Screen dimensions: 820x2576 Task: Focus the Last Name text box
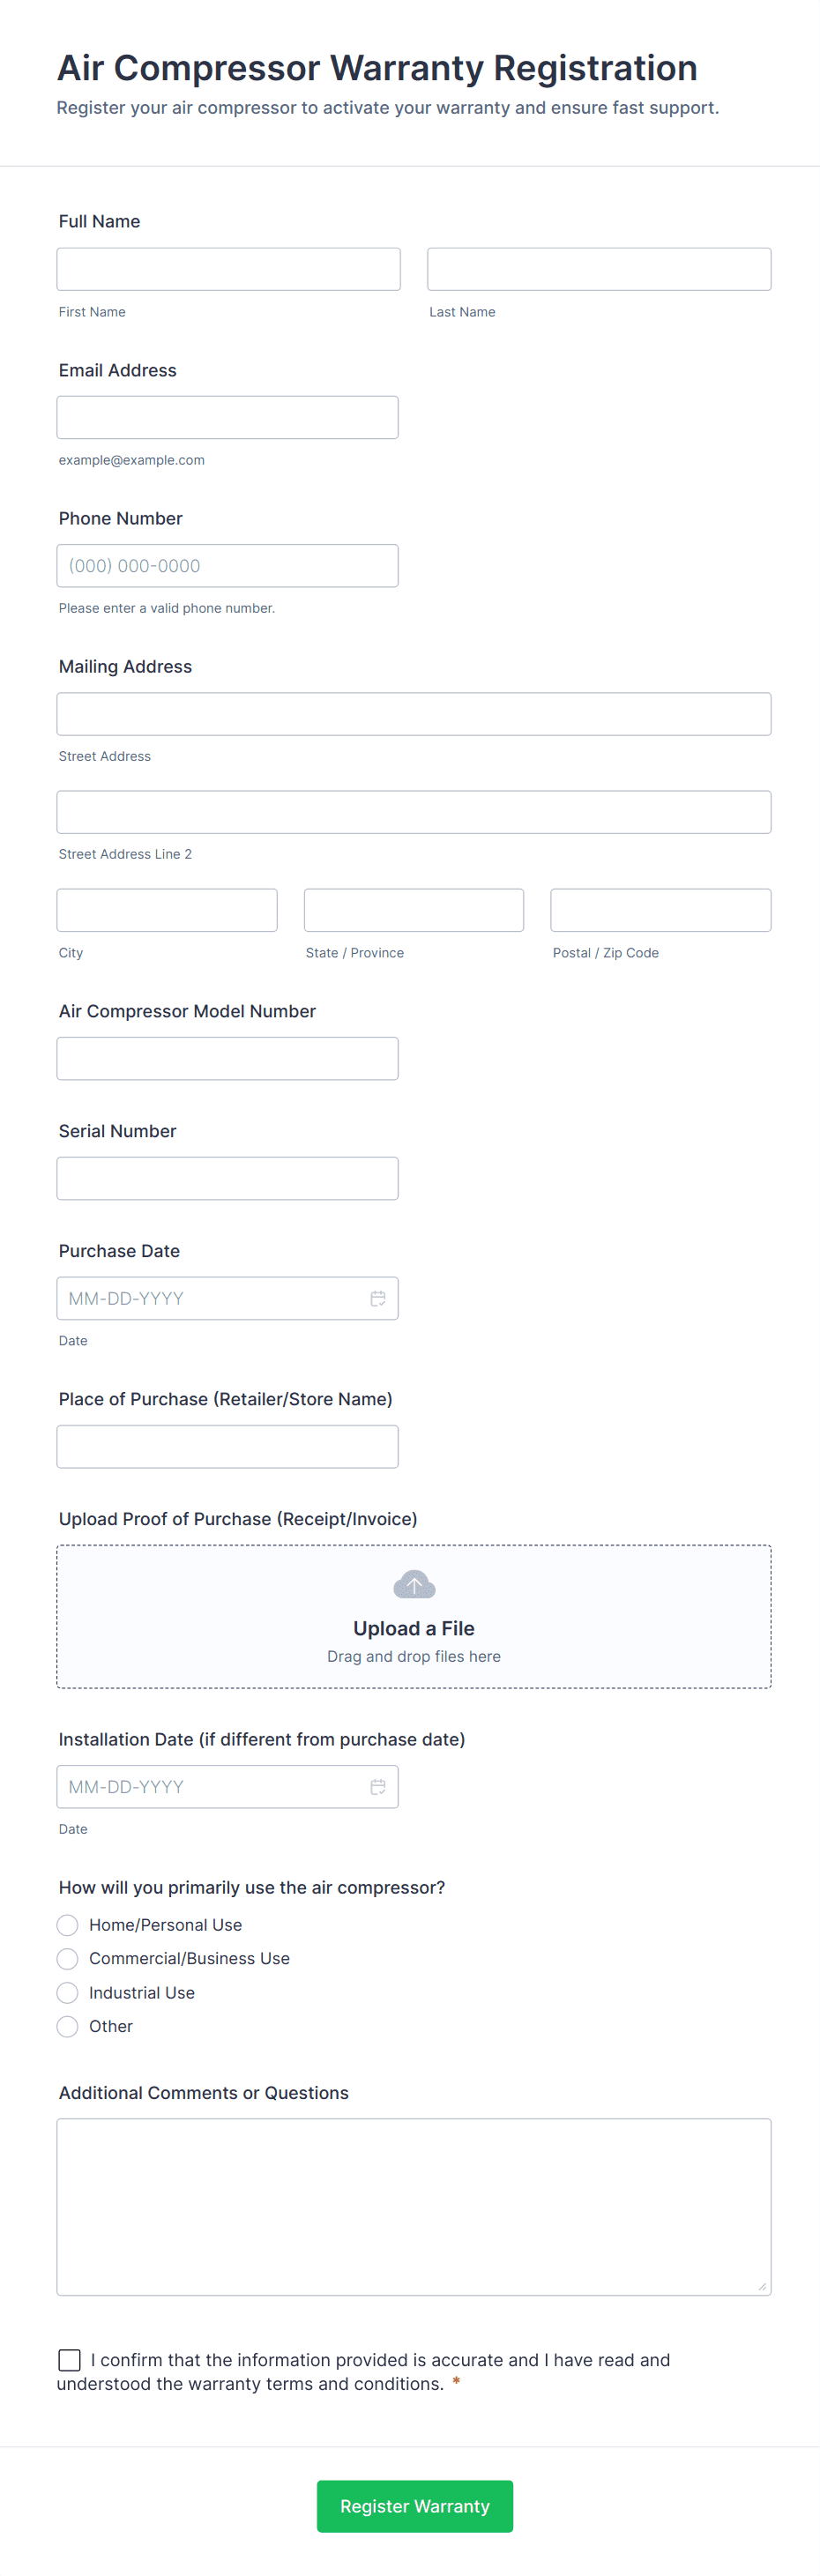(x=598, y=269)
